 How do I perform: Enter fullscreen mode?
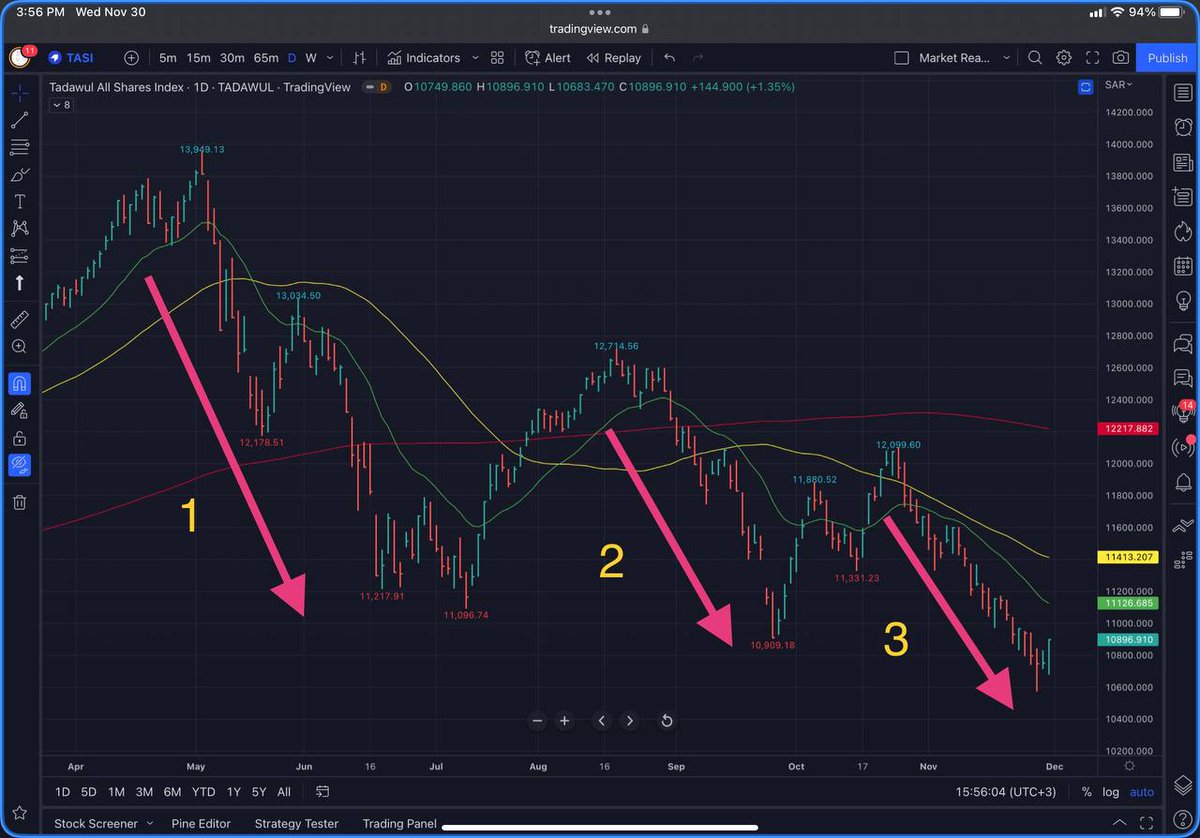(1093, 58)
